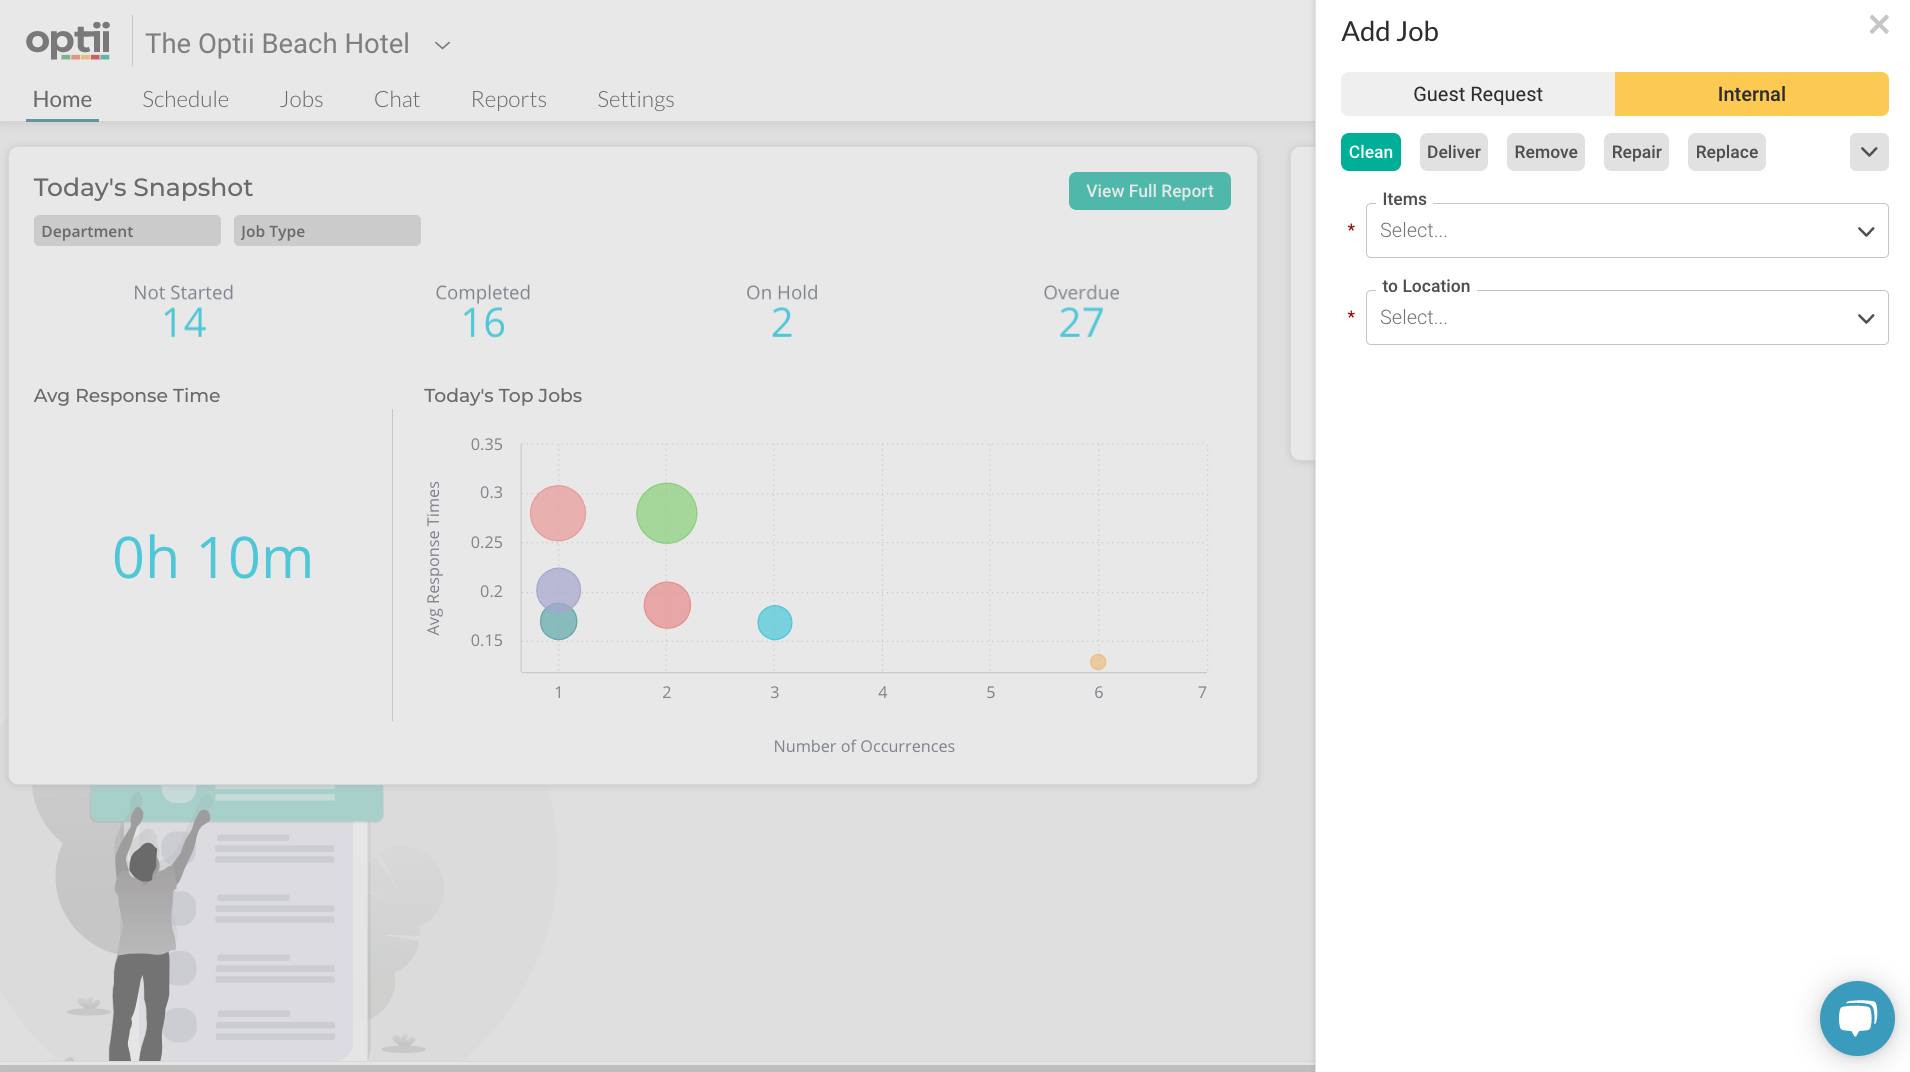Open the live chat bubble icon
Screen dimensions: 1910x1072
click(1856, 1018)
